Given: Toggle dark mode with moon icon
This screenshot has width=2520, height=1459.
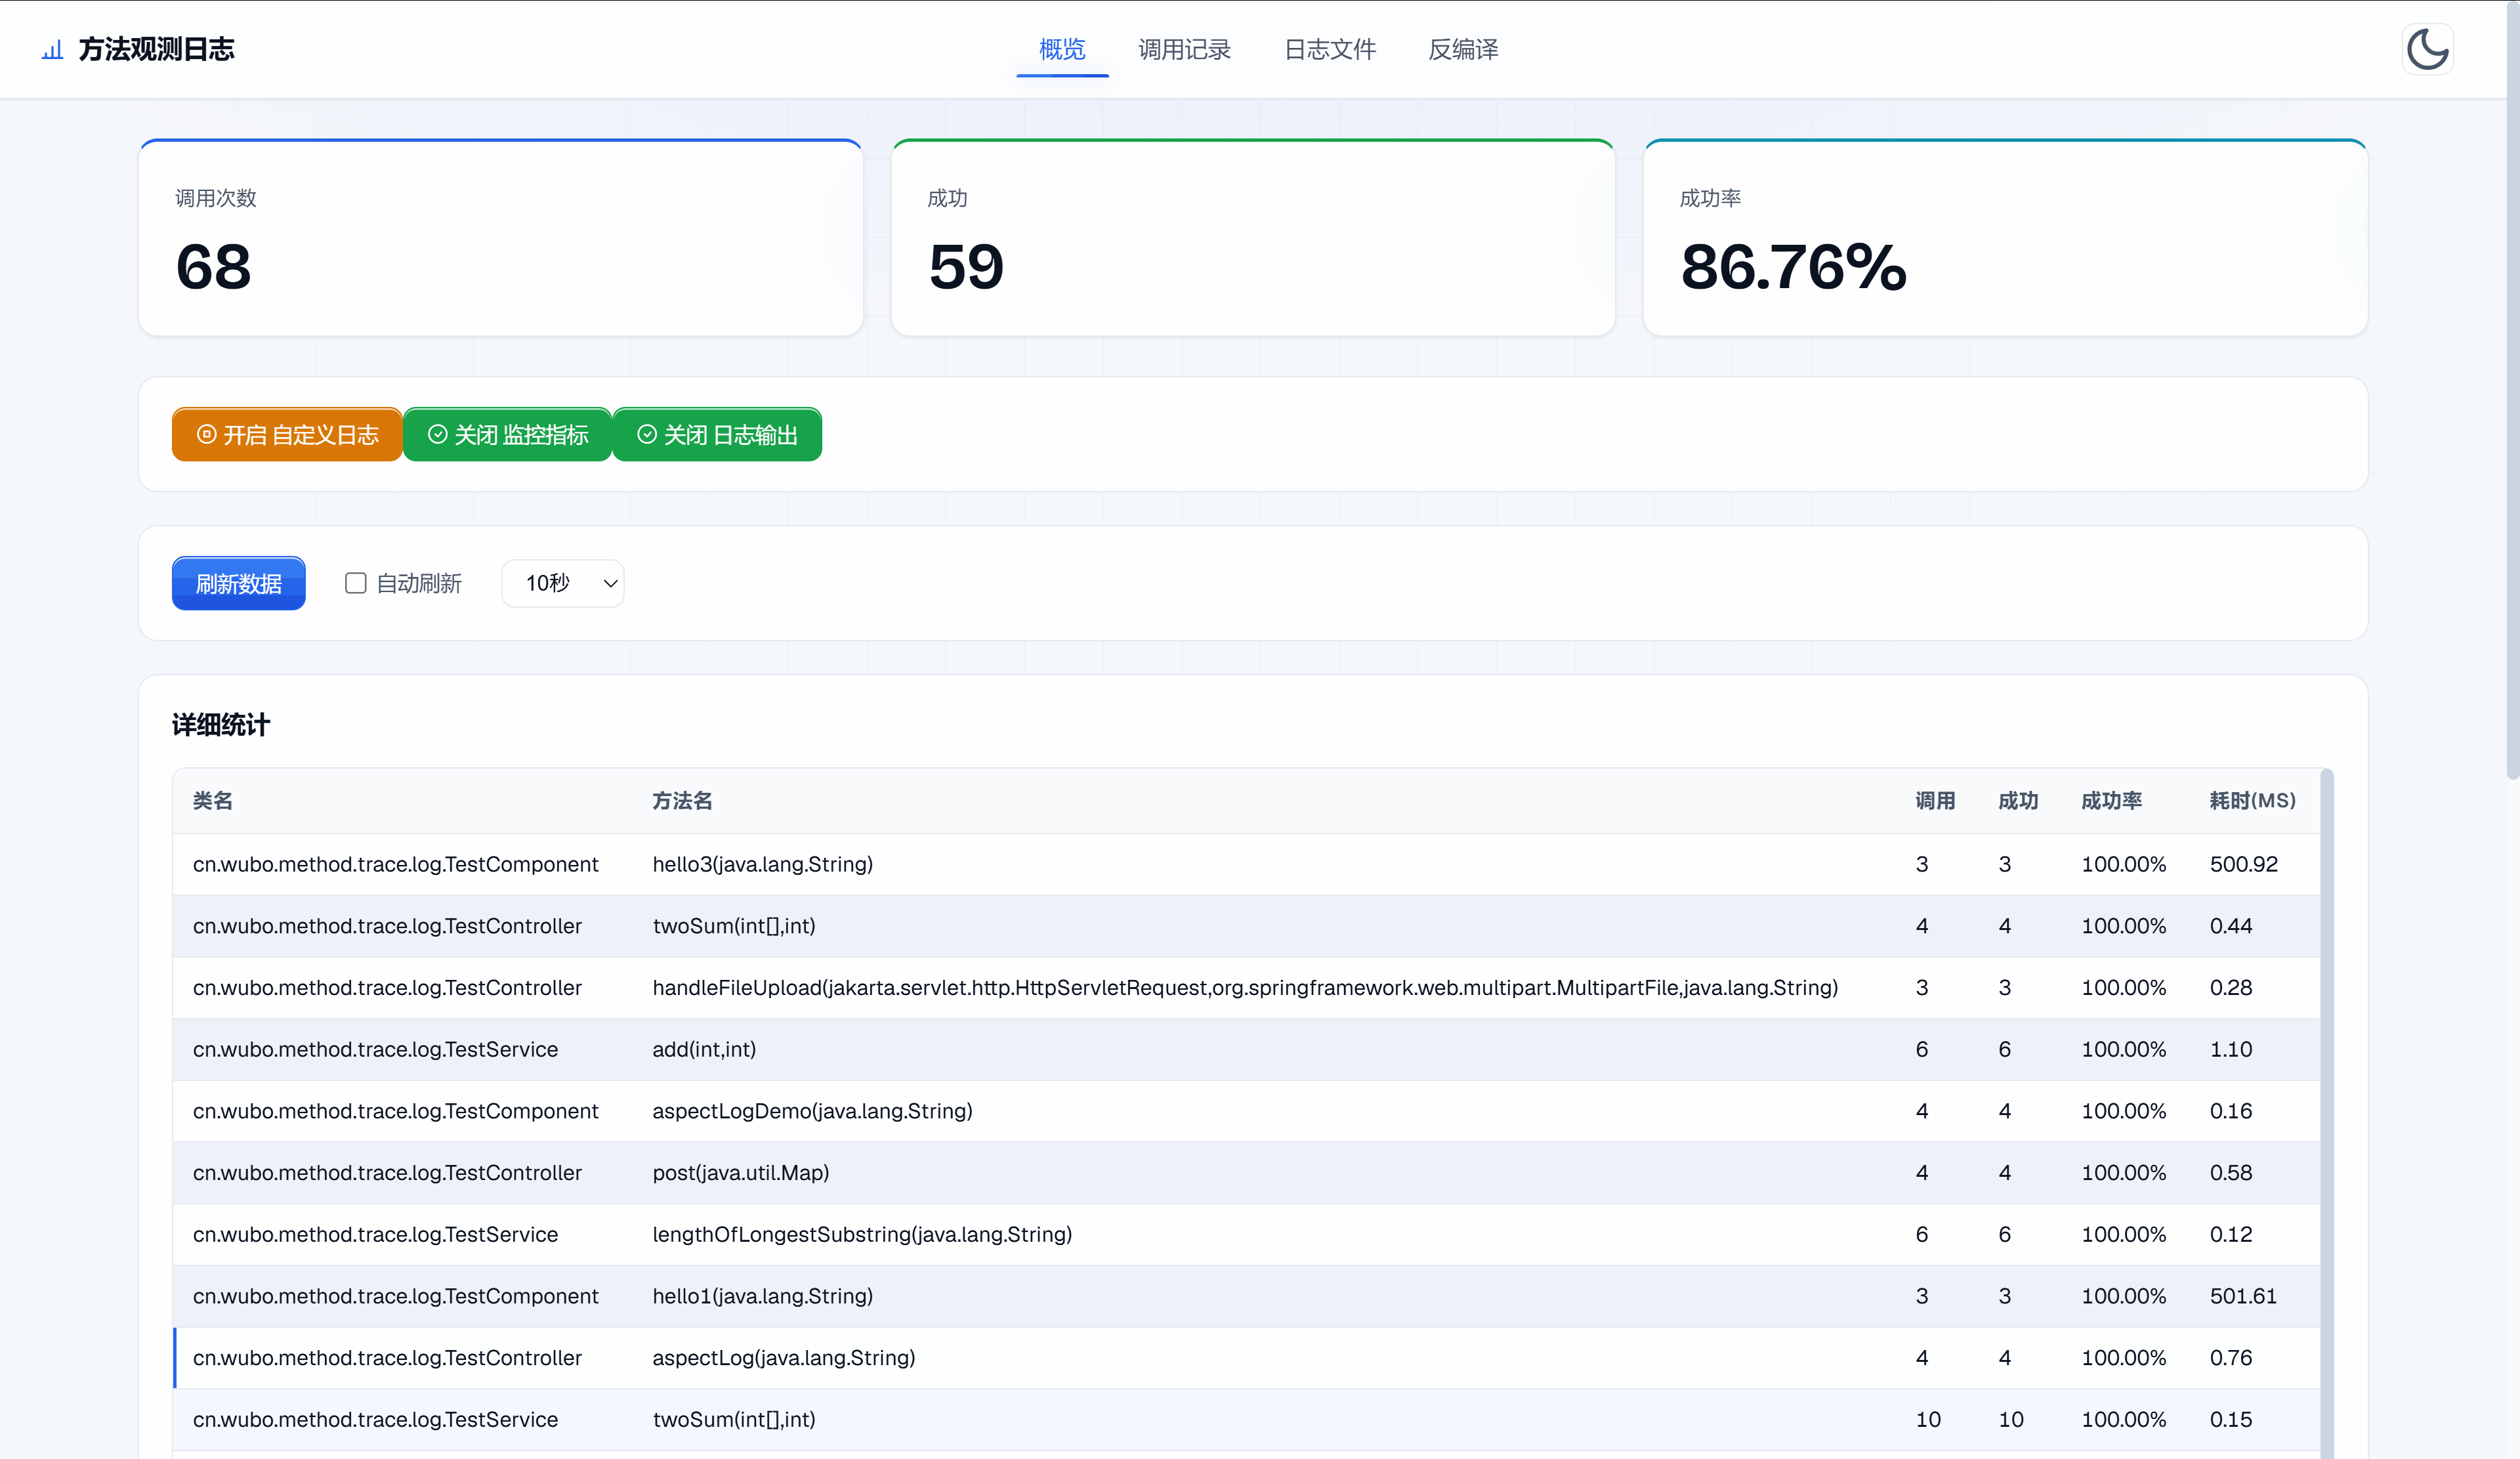Looking at the screenshot, I should (2427, 49).
